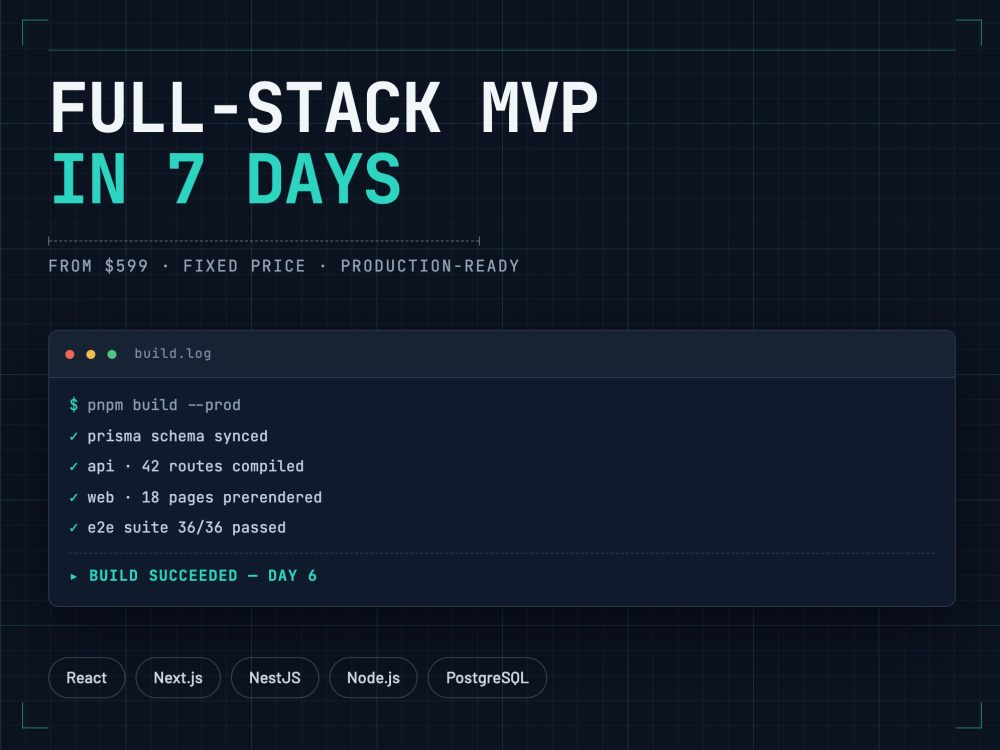Click the red dot in build.log window
Viewport: 1000px width, 750px height.
pyautogui.click(x=70, y=354)
